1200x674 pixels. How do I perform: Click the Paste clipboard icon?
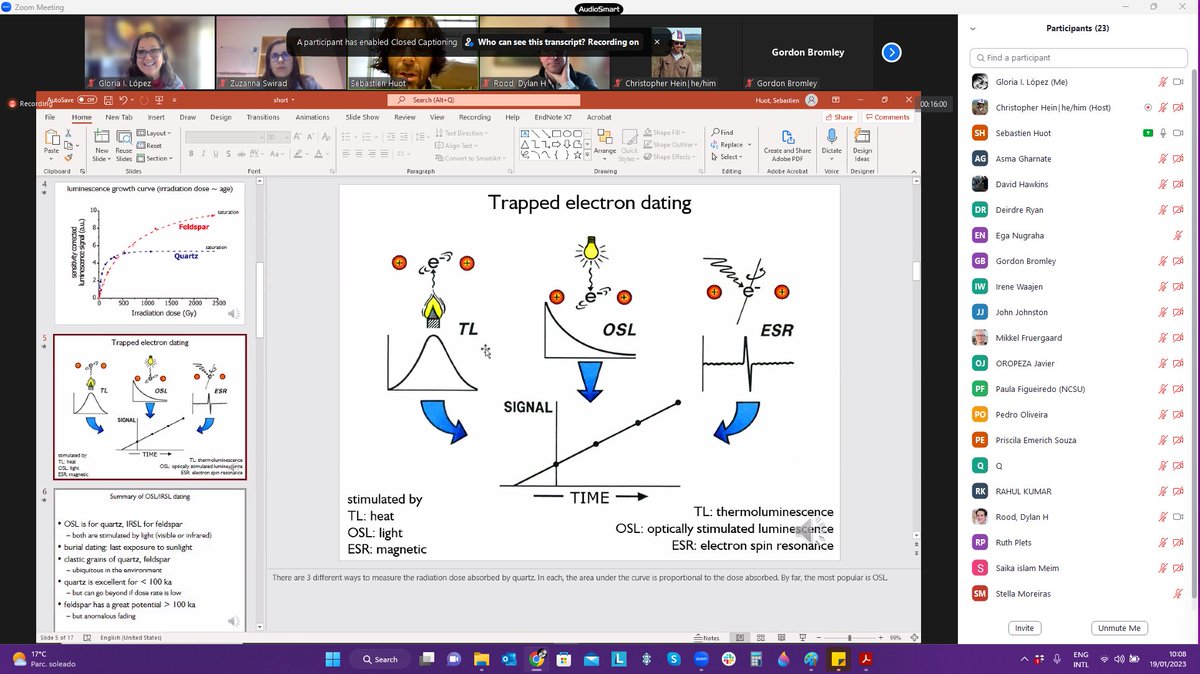(51, 139)
